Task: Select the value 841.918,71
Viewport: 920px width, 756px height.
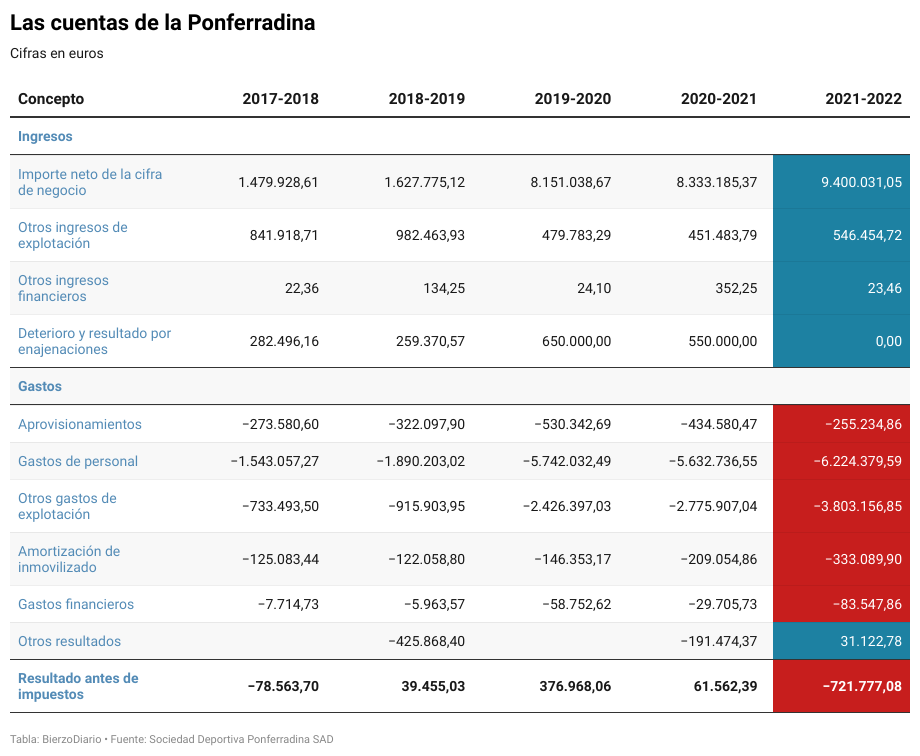Action: (x=284, y=235)
